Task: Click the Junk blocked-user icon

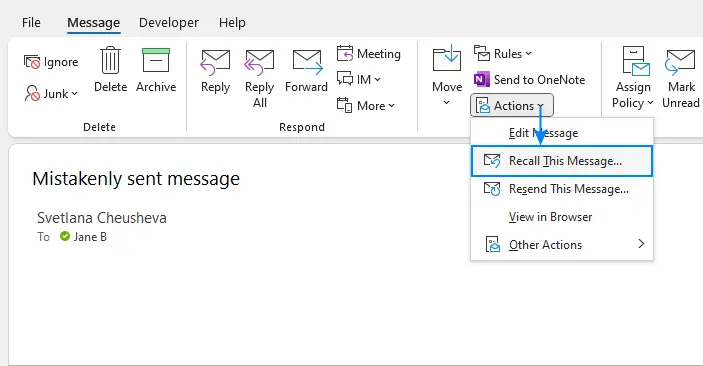Action: click(x=32, y=93)
